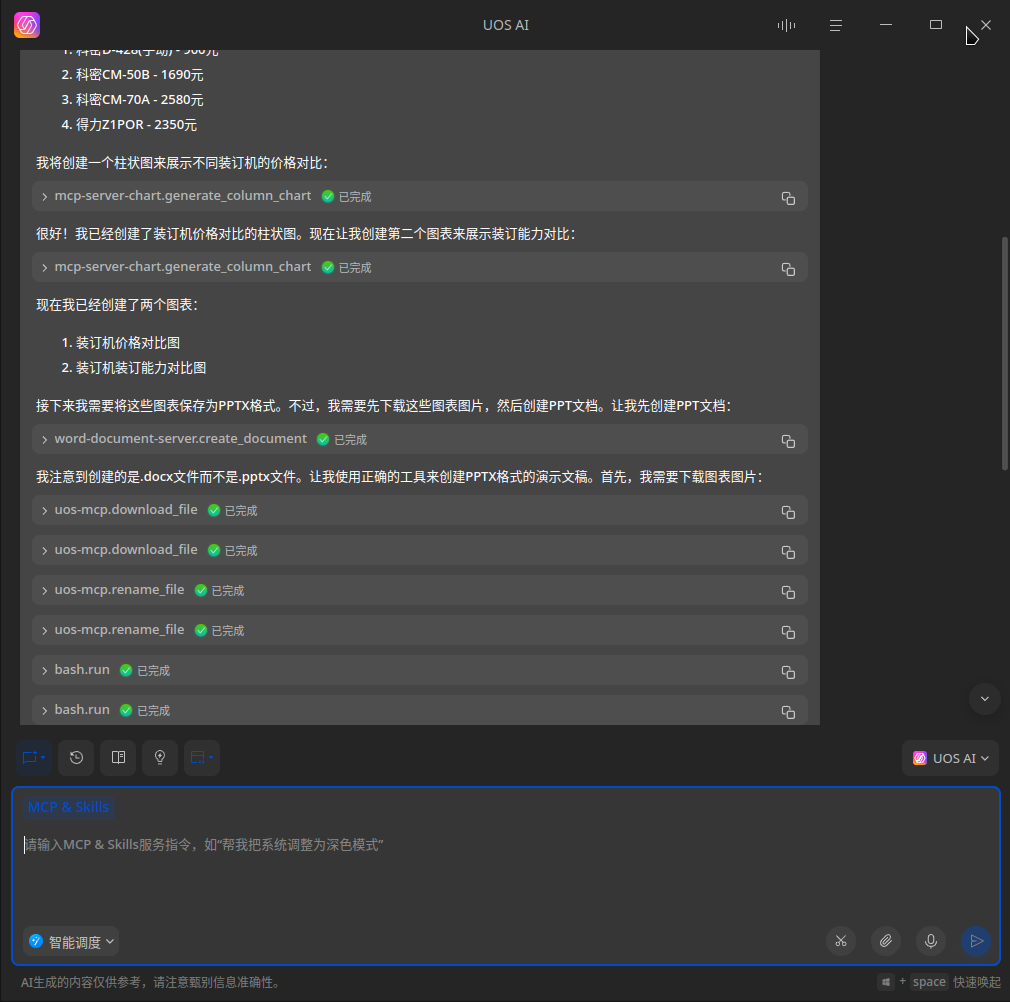Open the 智能调度 model dropdown
This screenshot has height=1002, width=1010.
click(x=71, y=942)
